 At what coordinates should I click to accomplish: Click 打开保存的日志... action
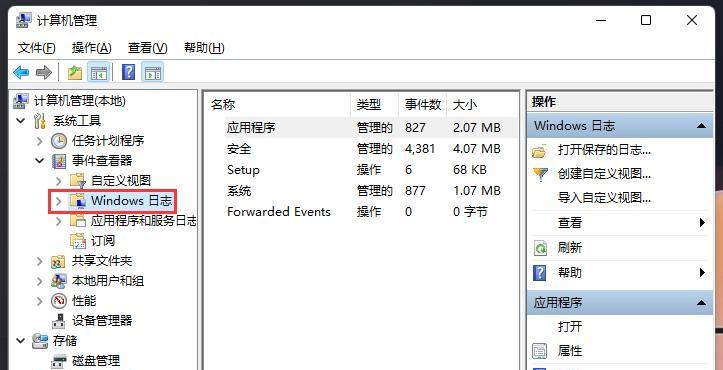tap(604, 150)
